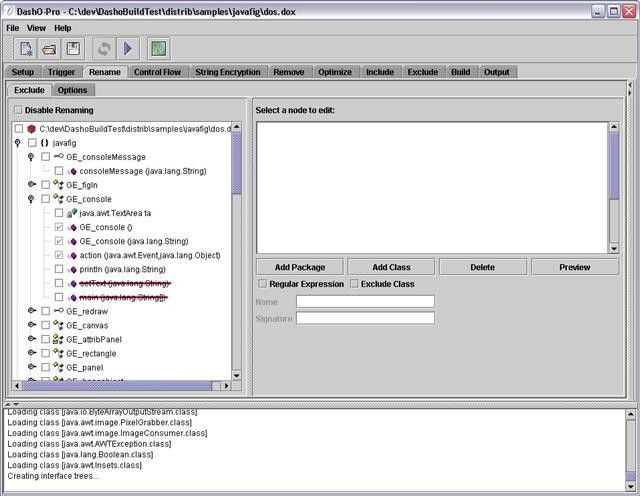This screenshot has width=640, height=496.
Task: Click the Save Project floppy icon
Action: [x=73, y=49]
